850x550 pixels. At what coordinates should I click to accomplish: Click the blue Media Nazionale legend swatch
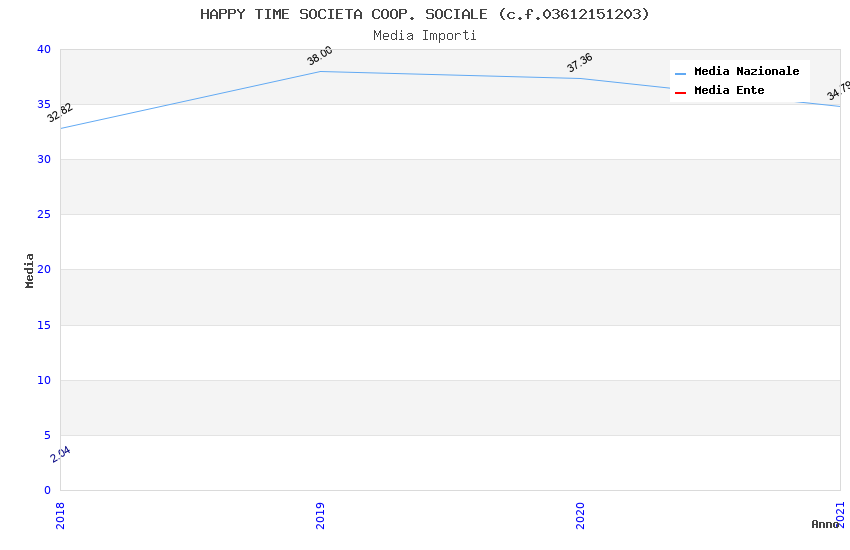pos(680,73)
